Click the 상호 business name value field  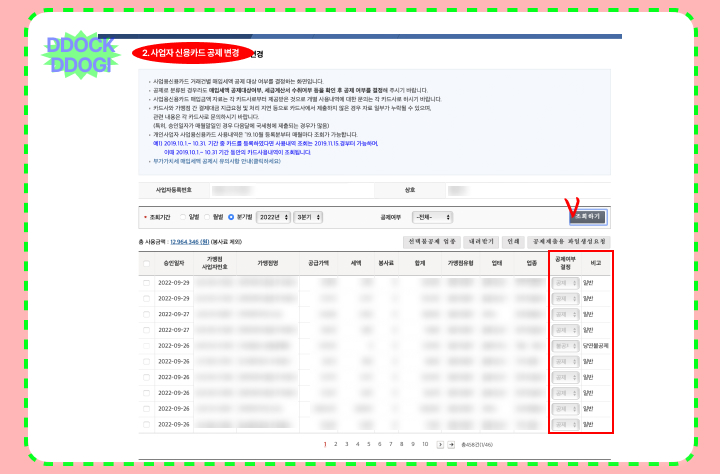pos(528,190)
